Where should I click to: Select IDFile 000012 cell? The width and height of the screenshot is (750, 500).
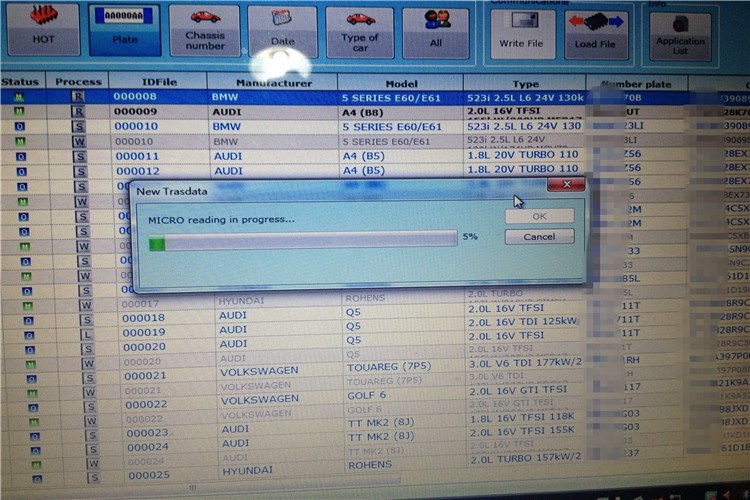[x=138, y=171]
